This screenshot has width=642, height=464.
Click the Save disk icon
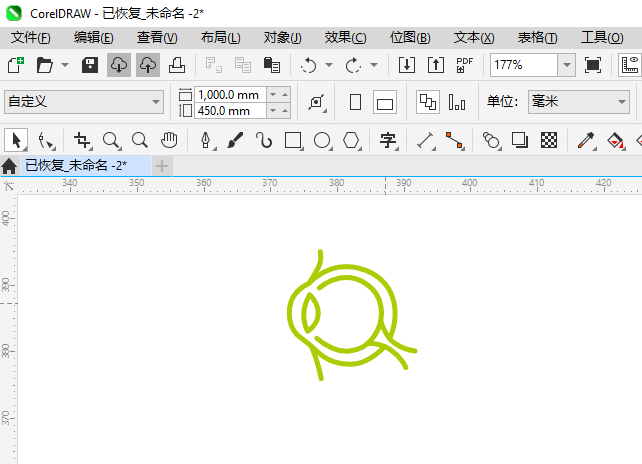[90, 65]
